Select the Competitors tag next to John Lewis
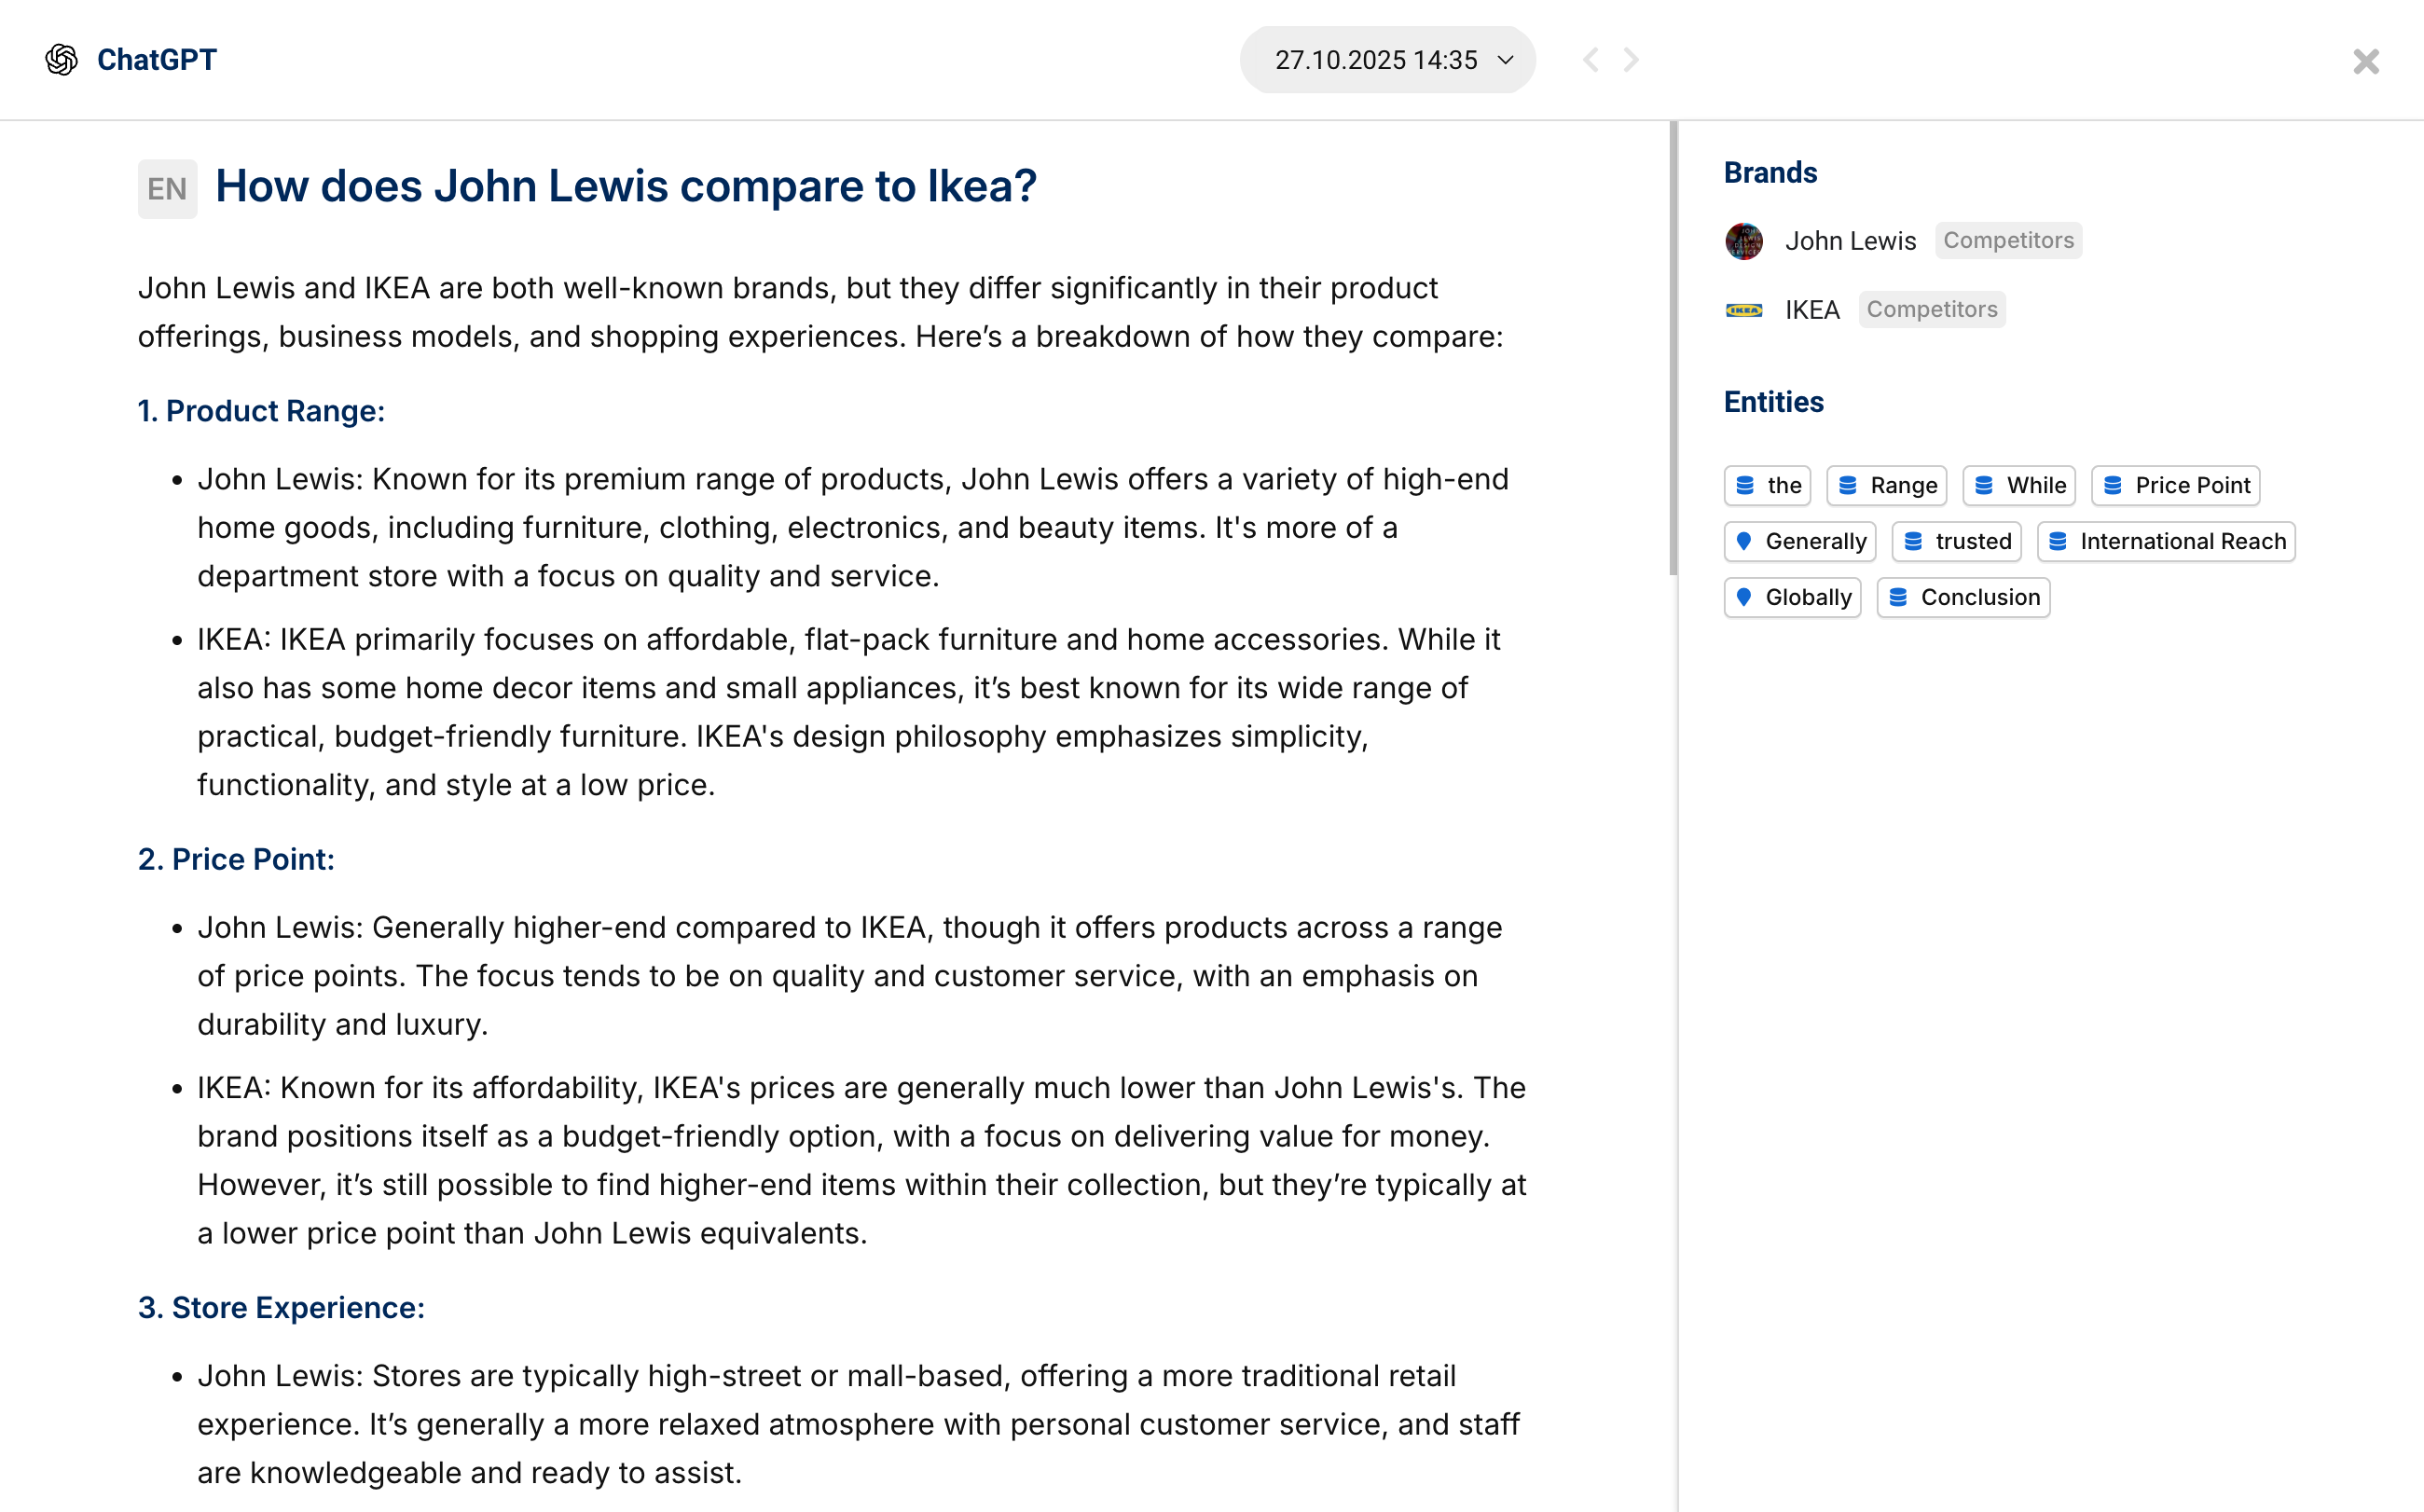Screen dimensions: 2424x1512 coord(2008,240)
